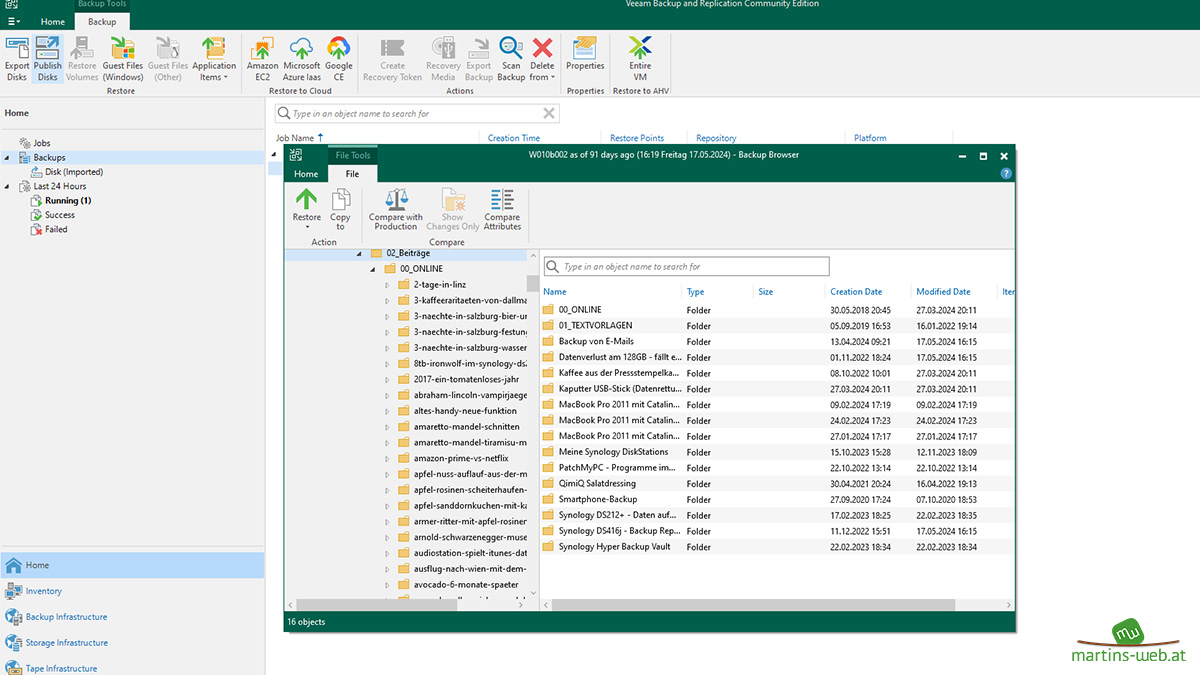This screenshot has width=1200, height=675.
Task: Switch to the main Home ribbon tab
Action: [53, 21]
